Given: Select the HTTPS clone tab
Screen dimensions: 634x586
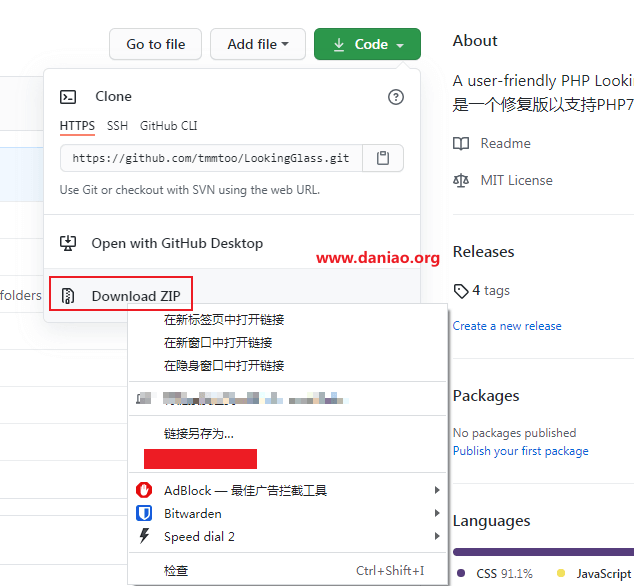Looking at the screenshot, I should tap(77, 126).
